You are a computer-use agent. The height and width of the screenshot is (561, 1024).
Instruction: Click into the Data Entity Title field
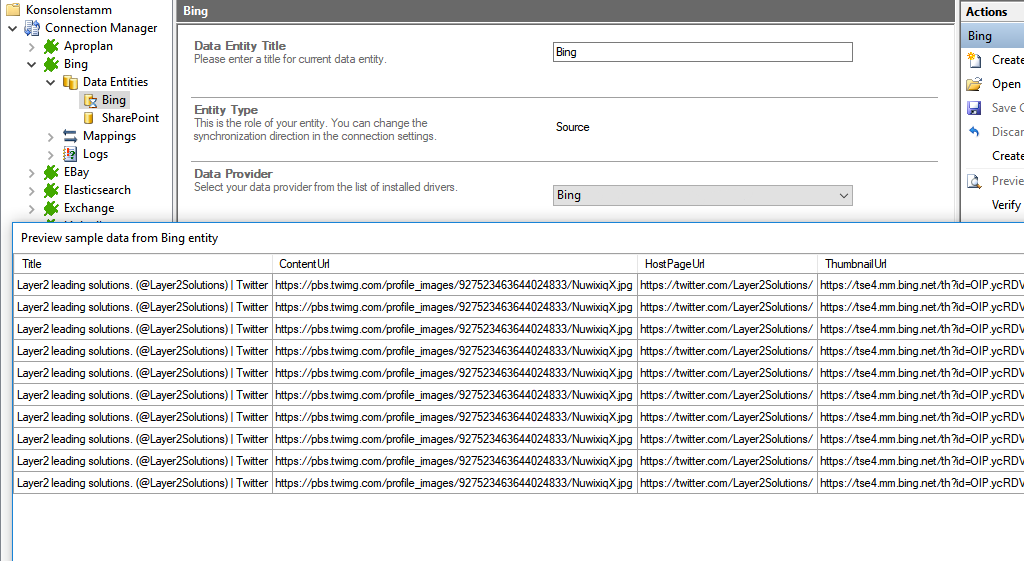702,52
